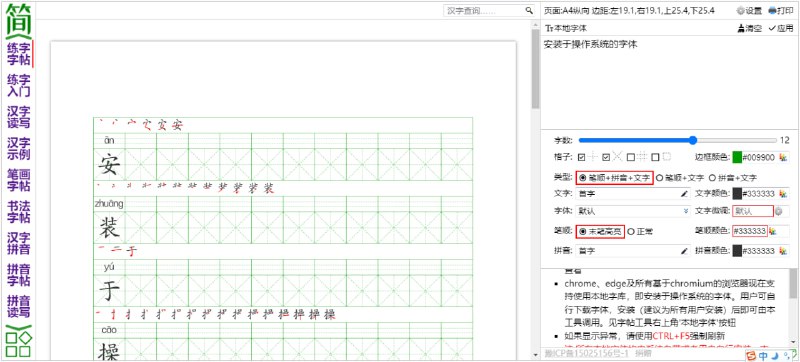
Task: Click the pencil edit icon in 拼音 field
Action: click(x=684, y=251)
